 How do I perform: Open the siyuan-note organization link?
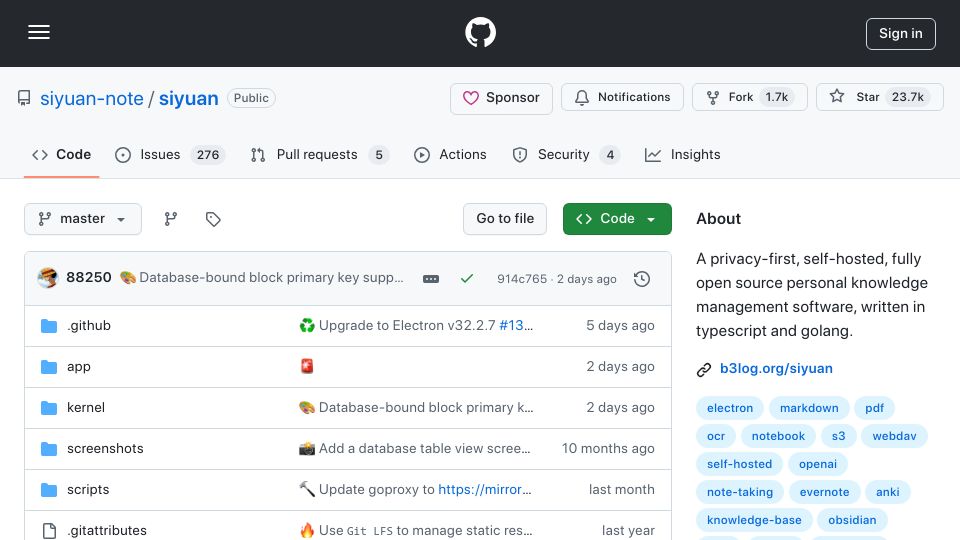[x=92, y=98]
